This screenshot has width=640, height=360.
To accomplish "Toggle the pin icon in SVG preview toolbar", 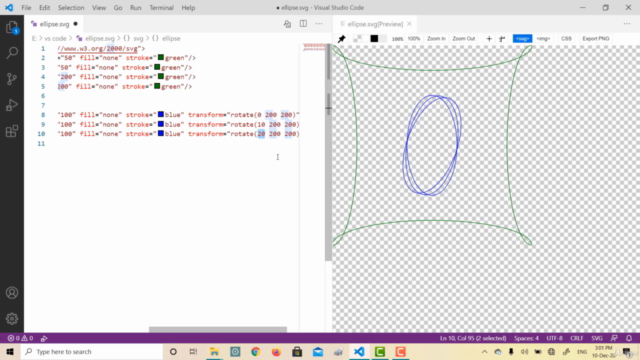I will tap(342, 38).
